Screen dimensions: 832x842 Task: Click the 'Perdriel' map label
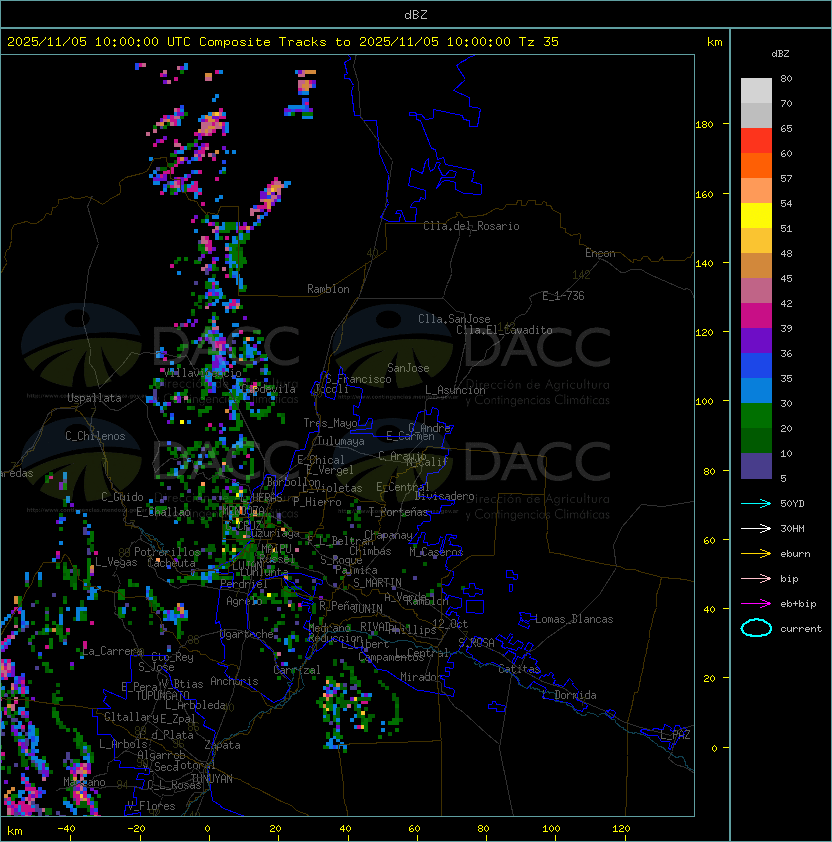click(244, 584)
